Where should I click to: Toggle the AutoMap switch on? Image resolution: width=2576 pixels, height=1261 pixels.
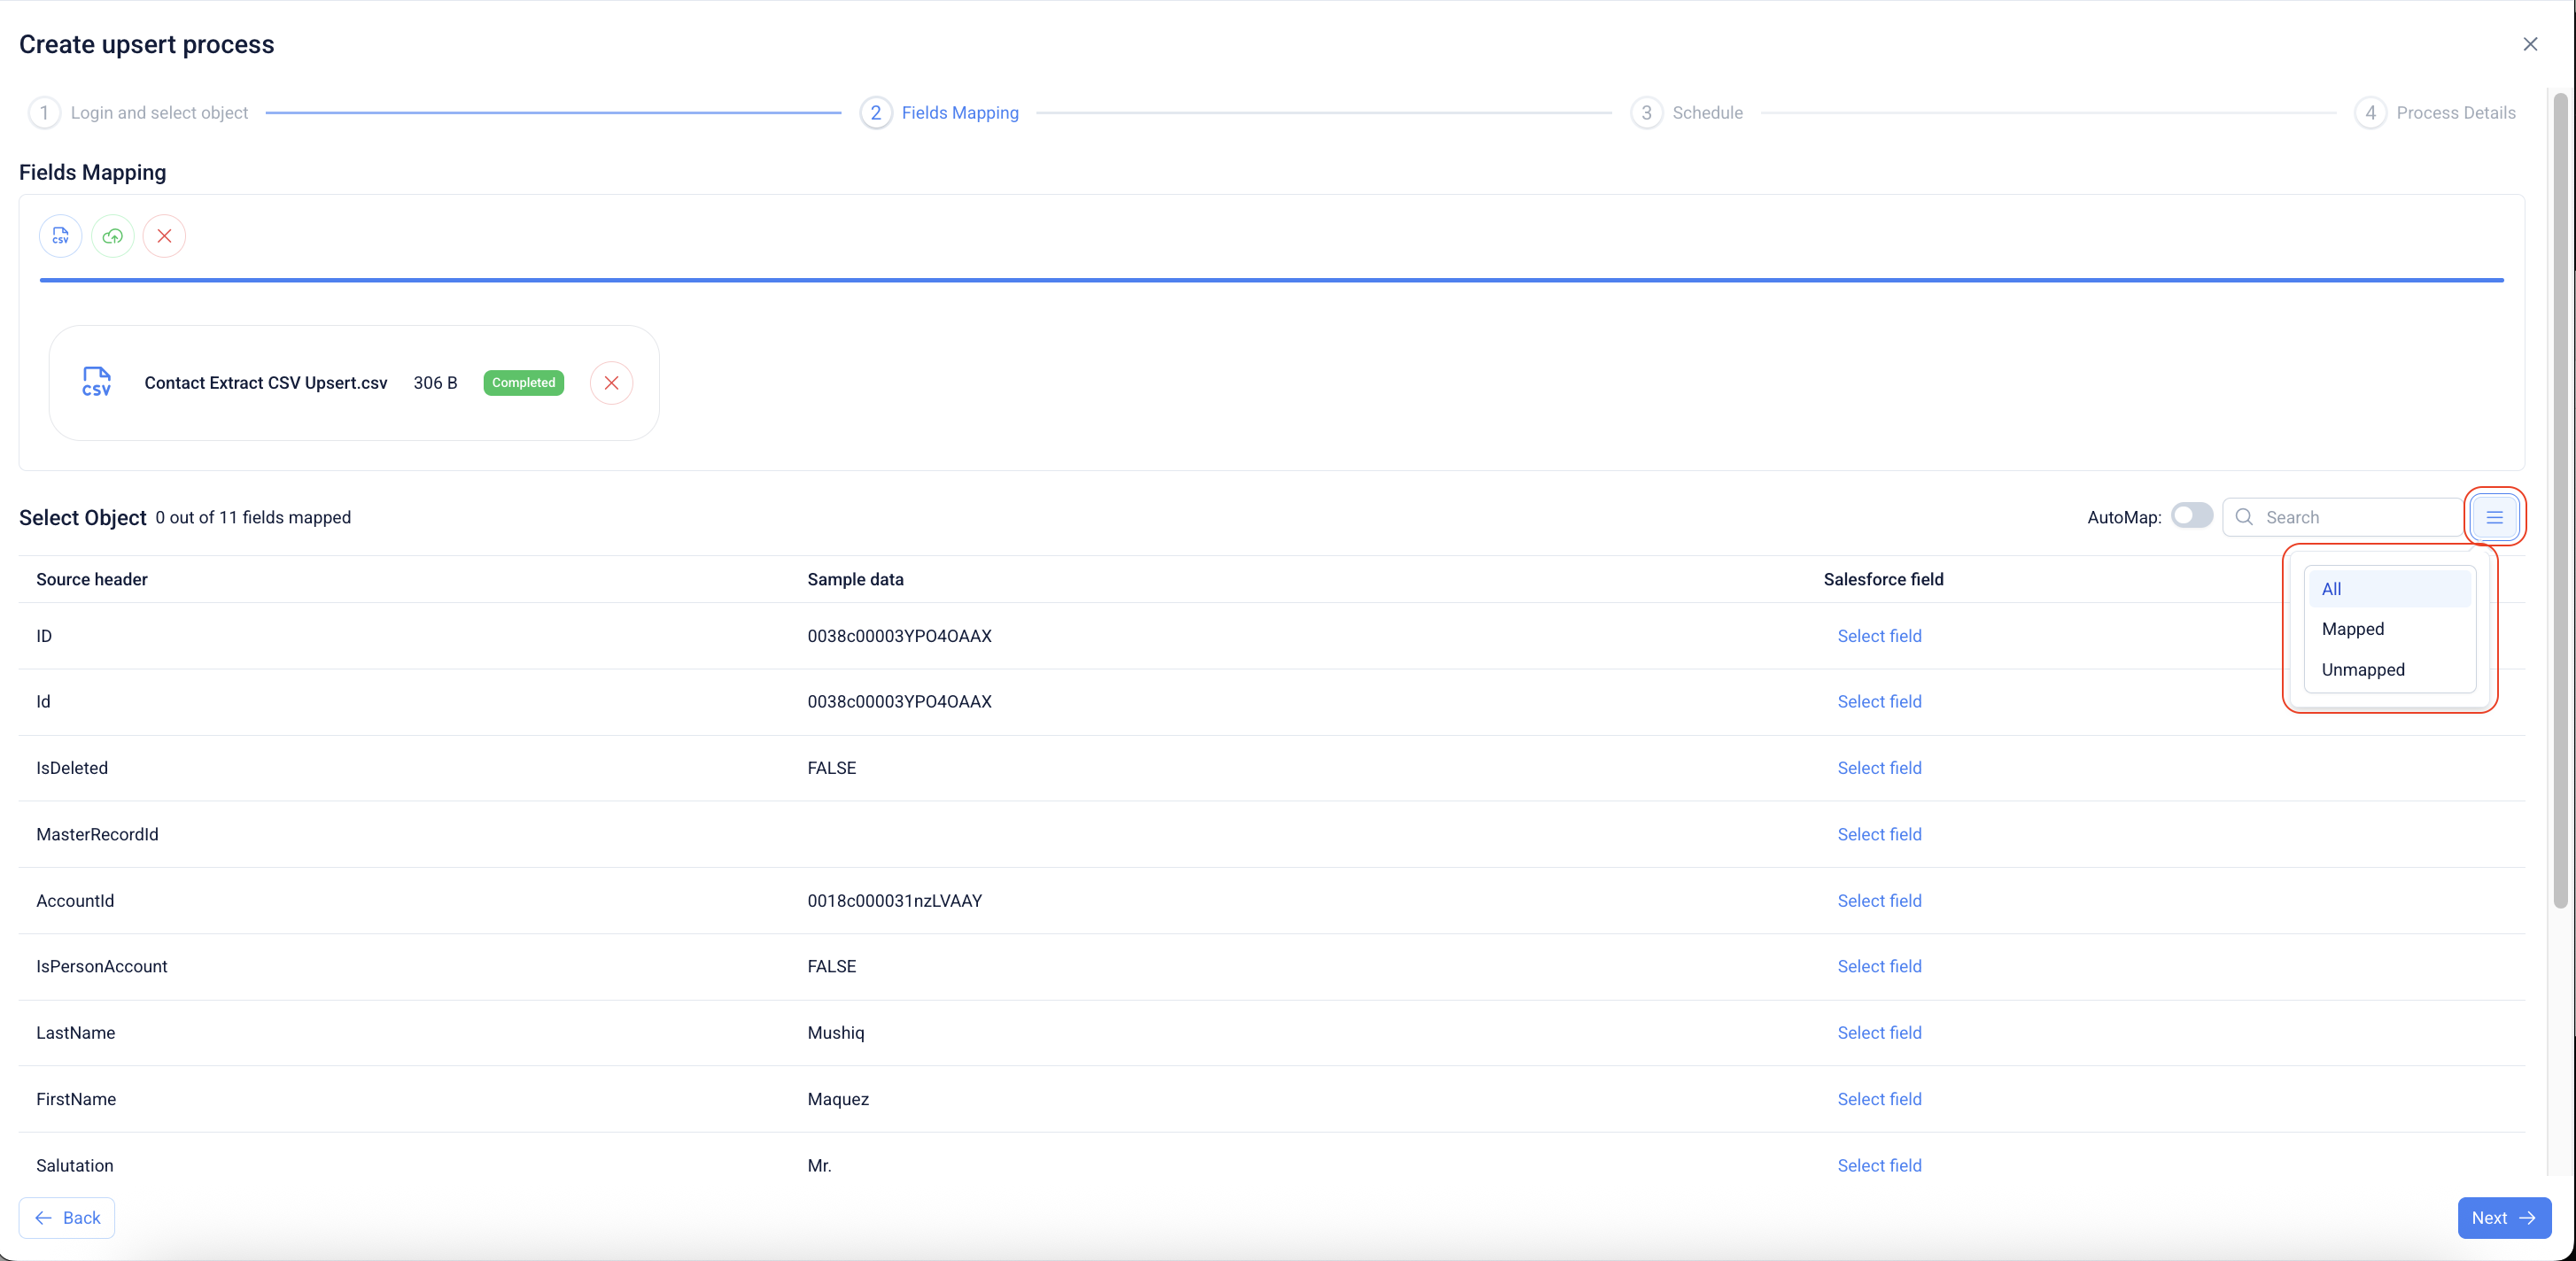pos(2191,516)
